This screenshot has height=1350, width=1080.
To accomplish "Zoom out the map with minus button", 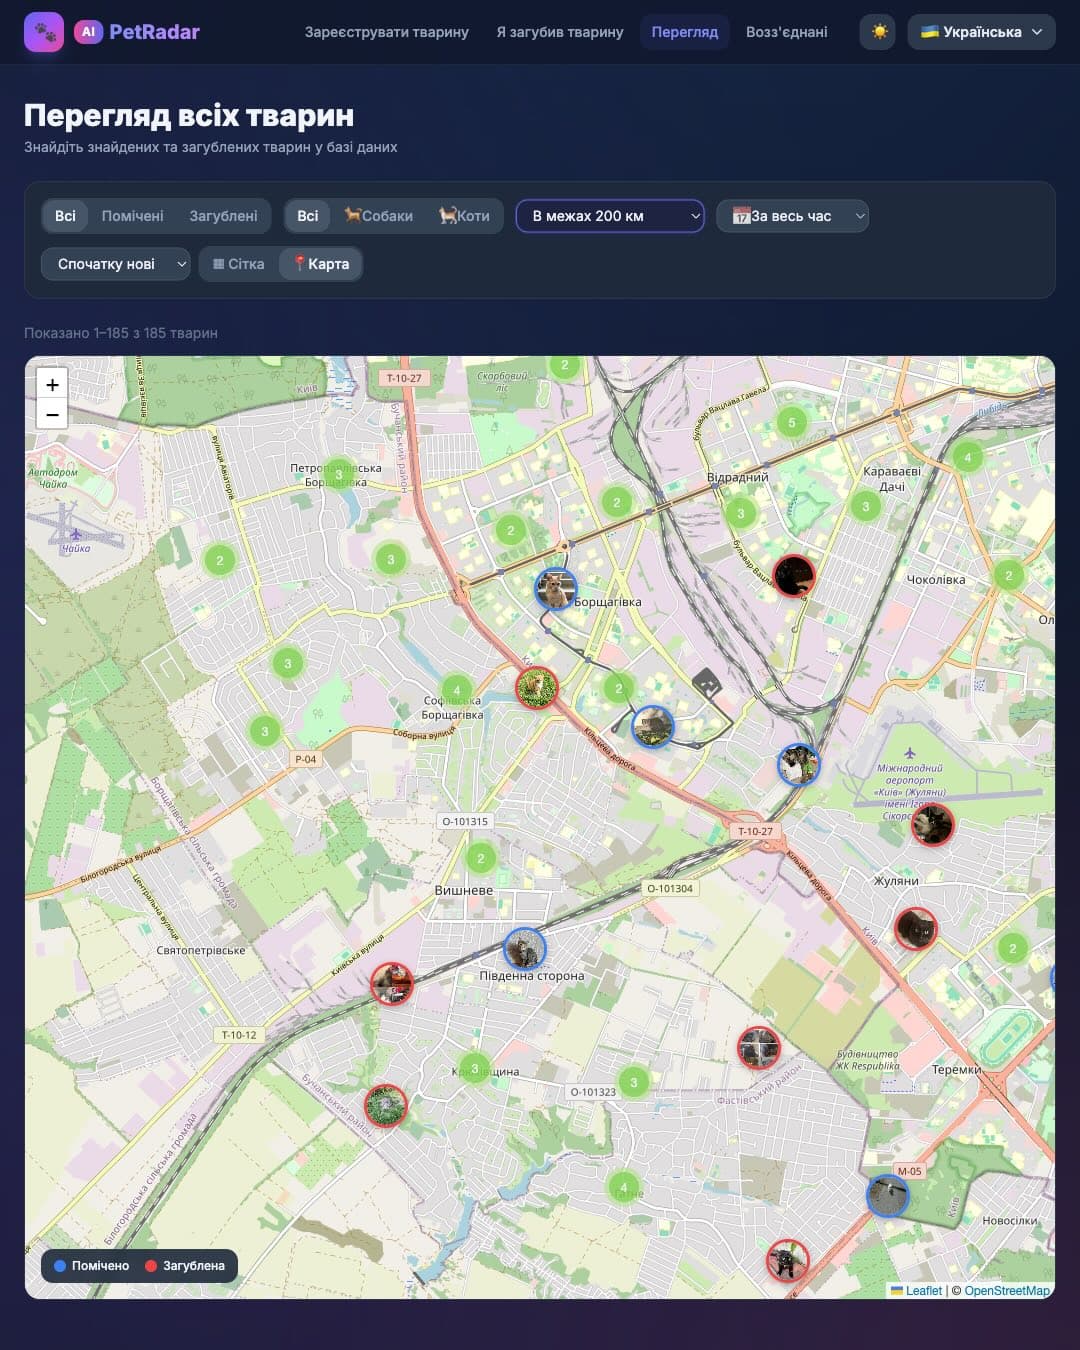I will click(52, 414).
